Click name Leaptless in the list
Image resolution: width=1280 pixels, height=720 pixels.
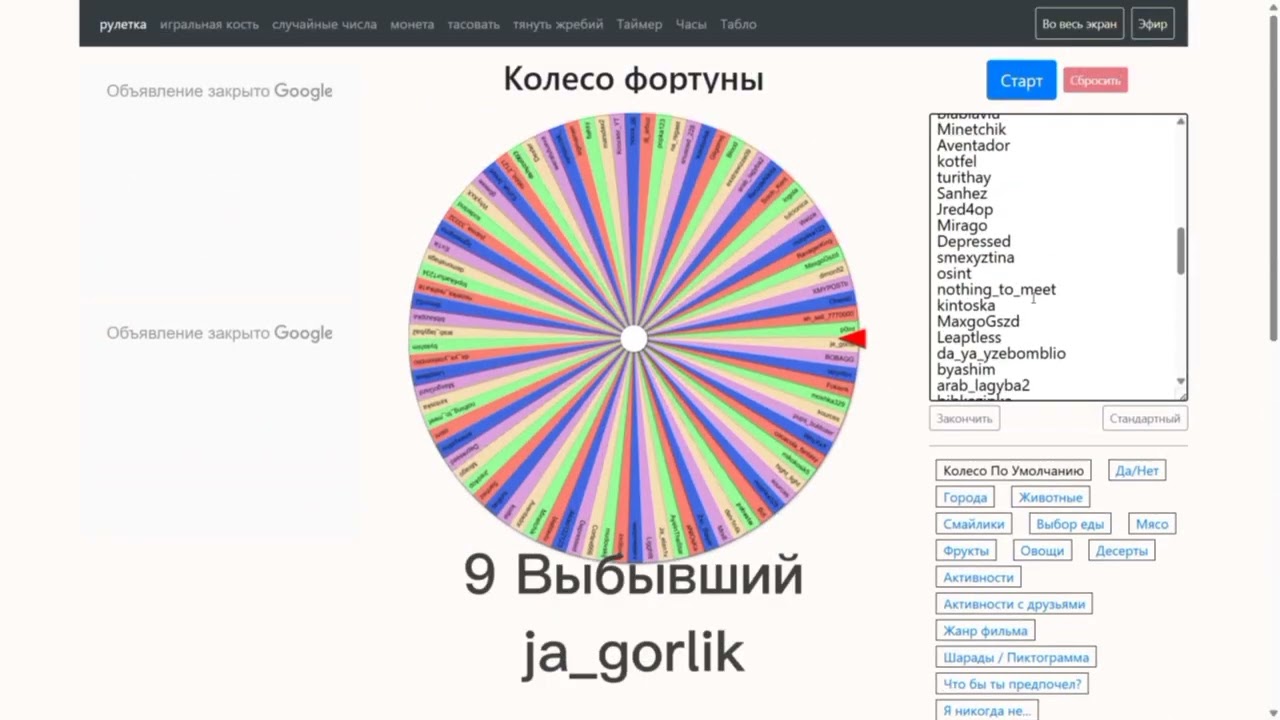tap(969, 337)
